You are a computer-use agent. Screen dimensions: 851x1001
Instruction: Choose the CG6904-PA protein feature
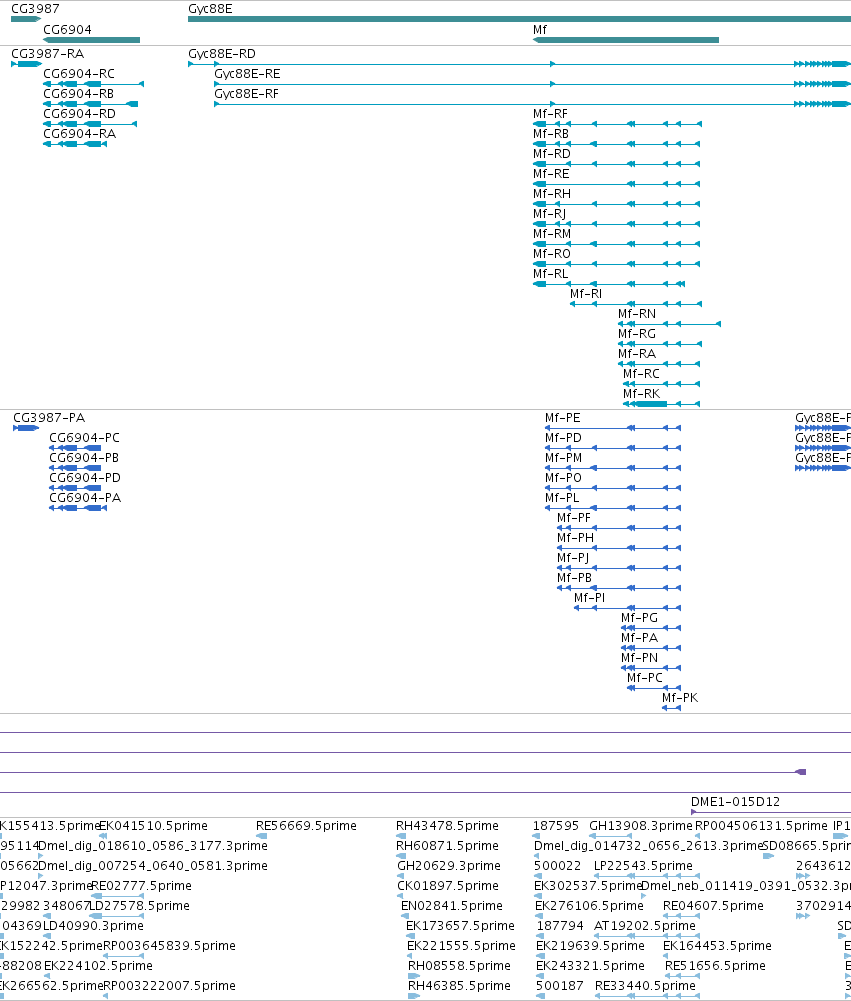(78, 508)
